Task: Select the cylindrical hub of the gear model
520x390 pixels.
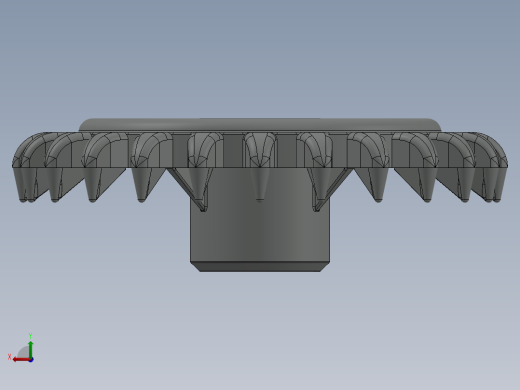Action: [x=260, y=220]
